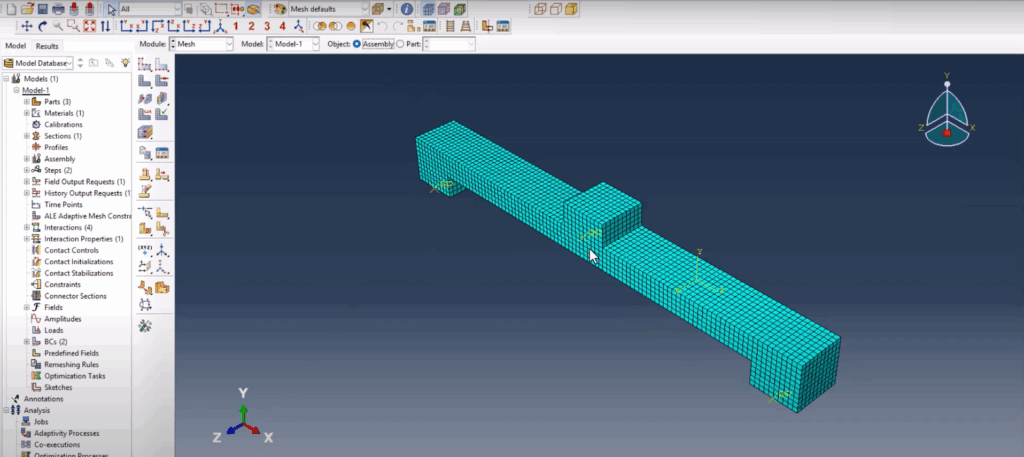Viewport: 1024px width, 457px height.
Task: Switch to the Results tab
Action: point(47,46)
